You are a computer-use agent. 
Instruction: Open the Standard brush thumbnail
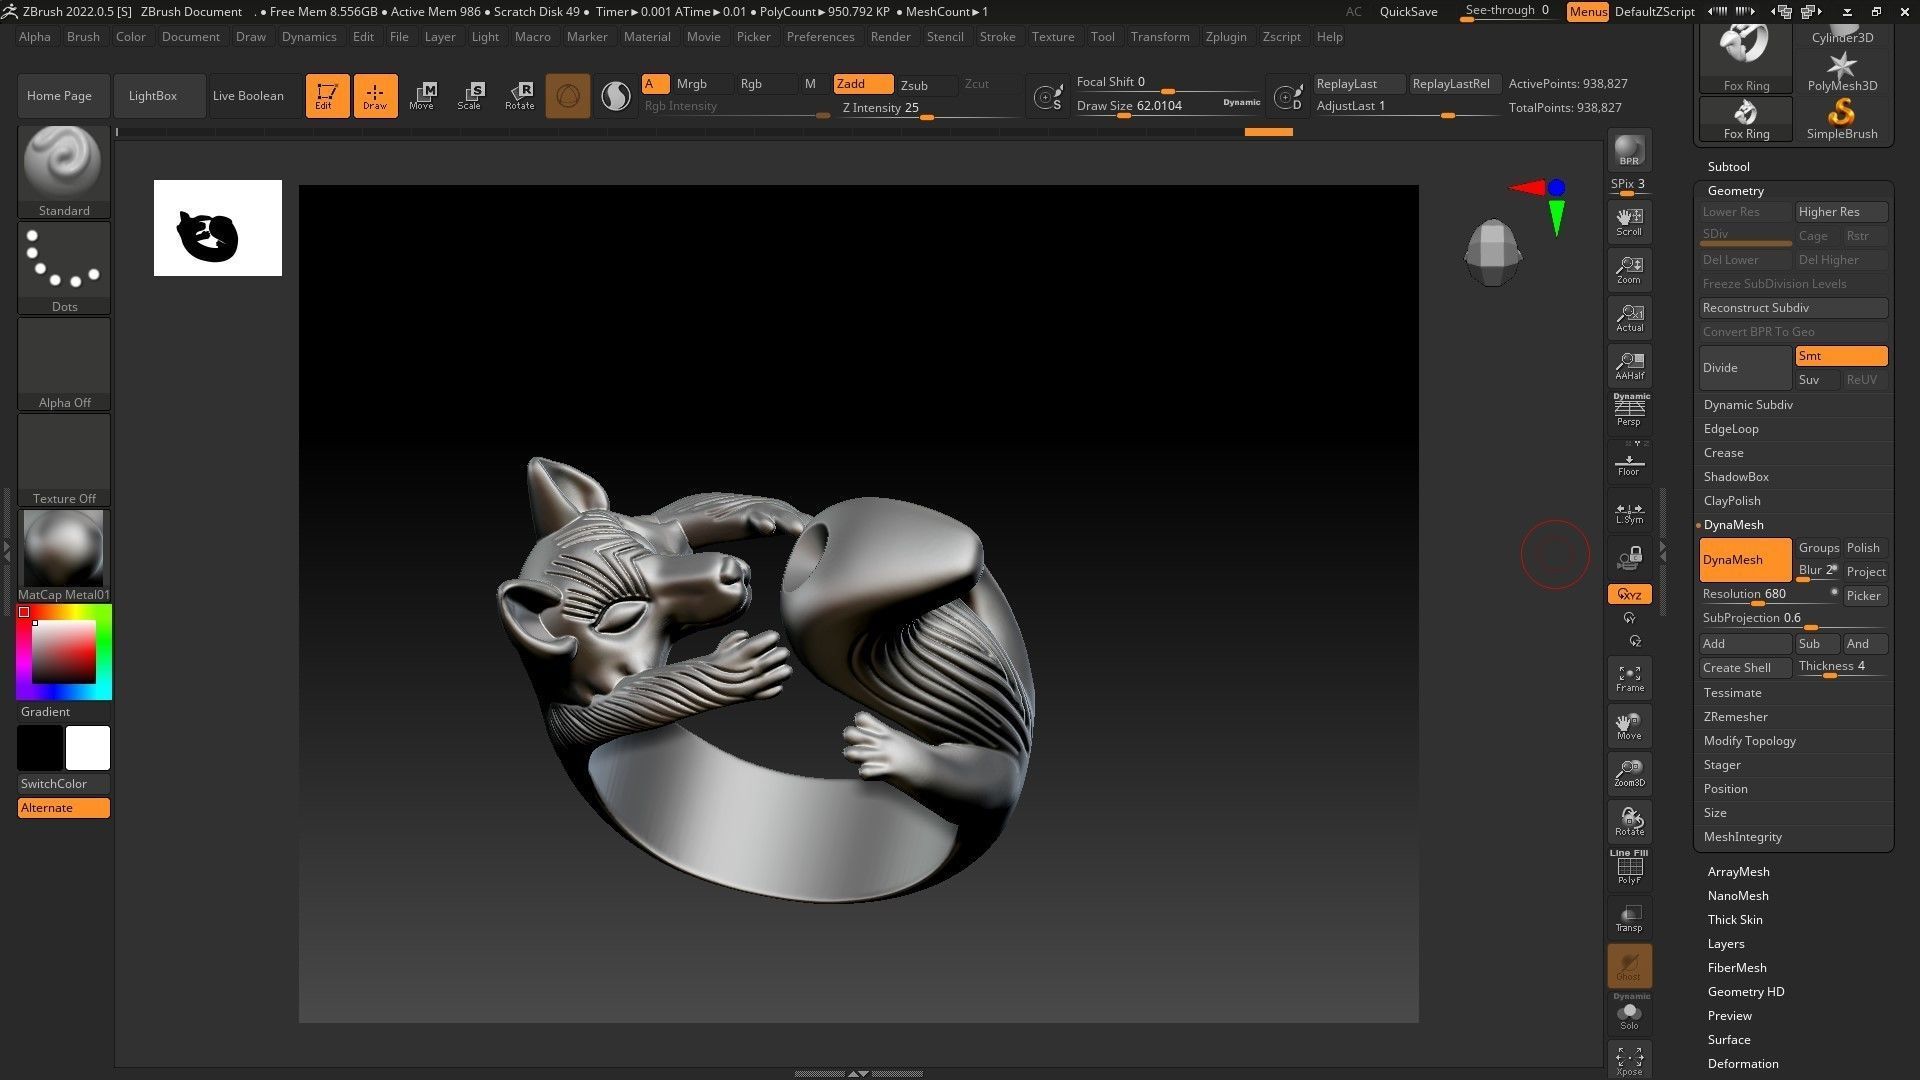click(x=64, y=172)
